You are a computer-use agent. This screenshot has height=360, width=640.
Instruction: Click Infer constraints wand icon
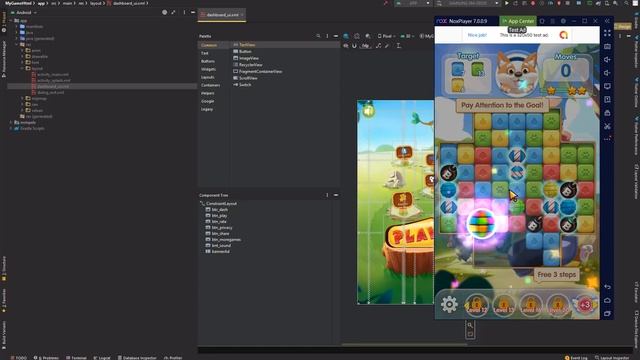pyautogui.click(x=387, y=46)
